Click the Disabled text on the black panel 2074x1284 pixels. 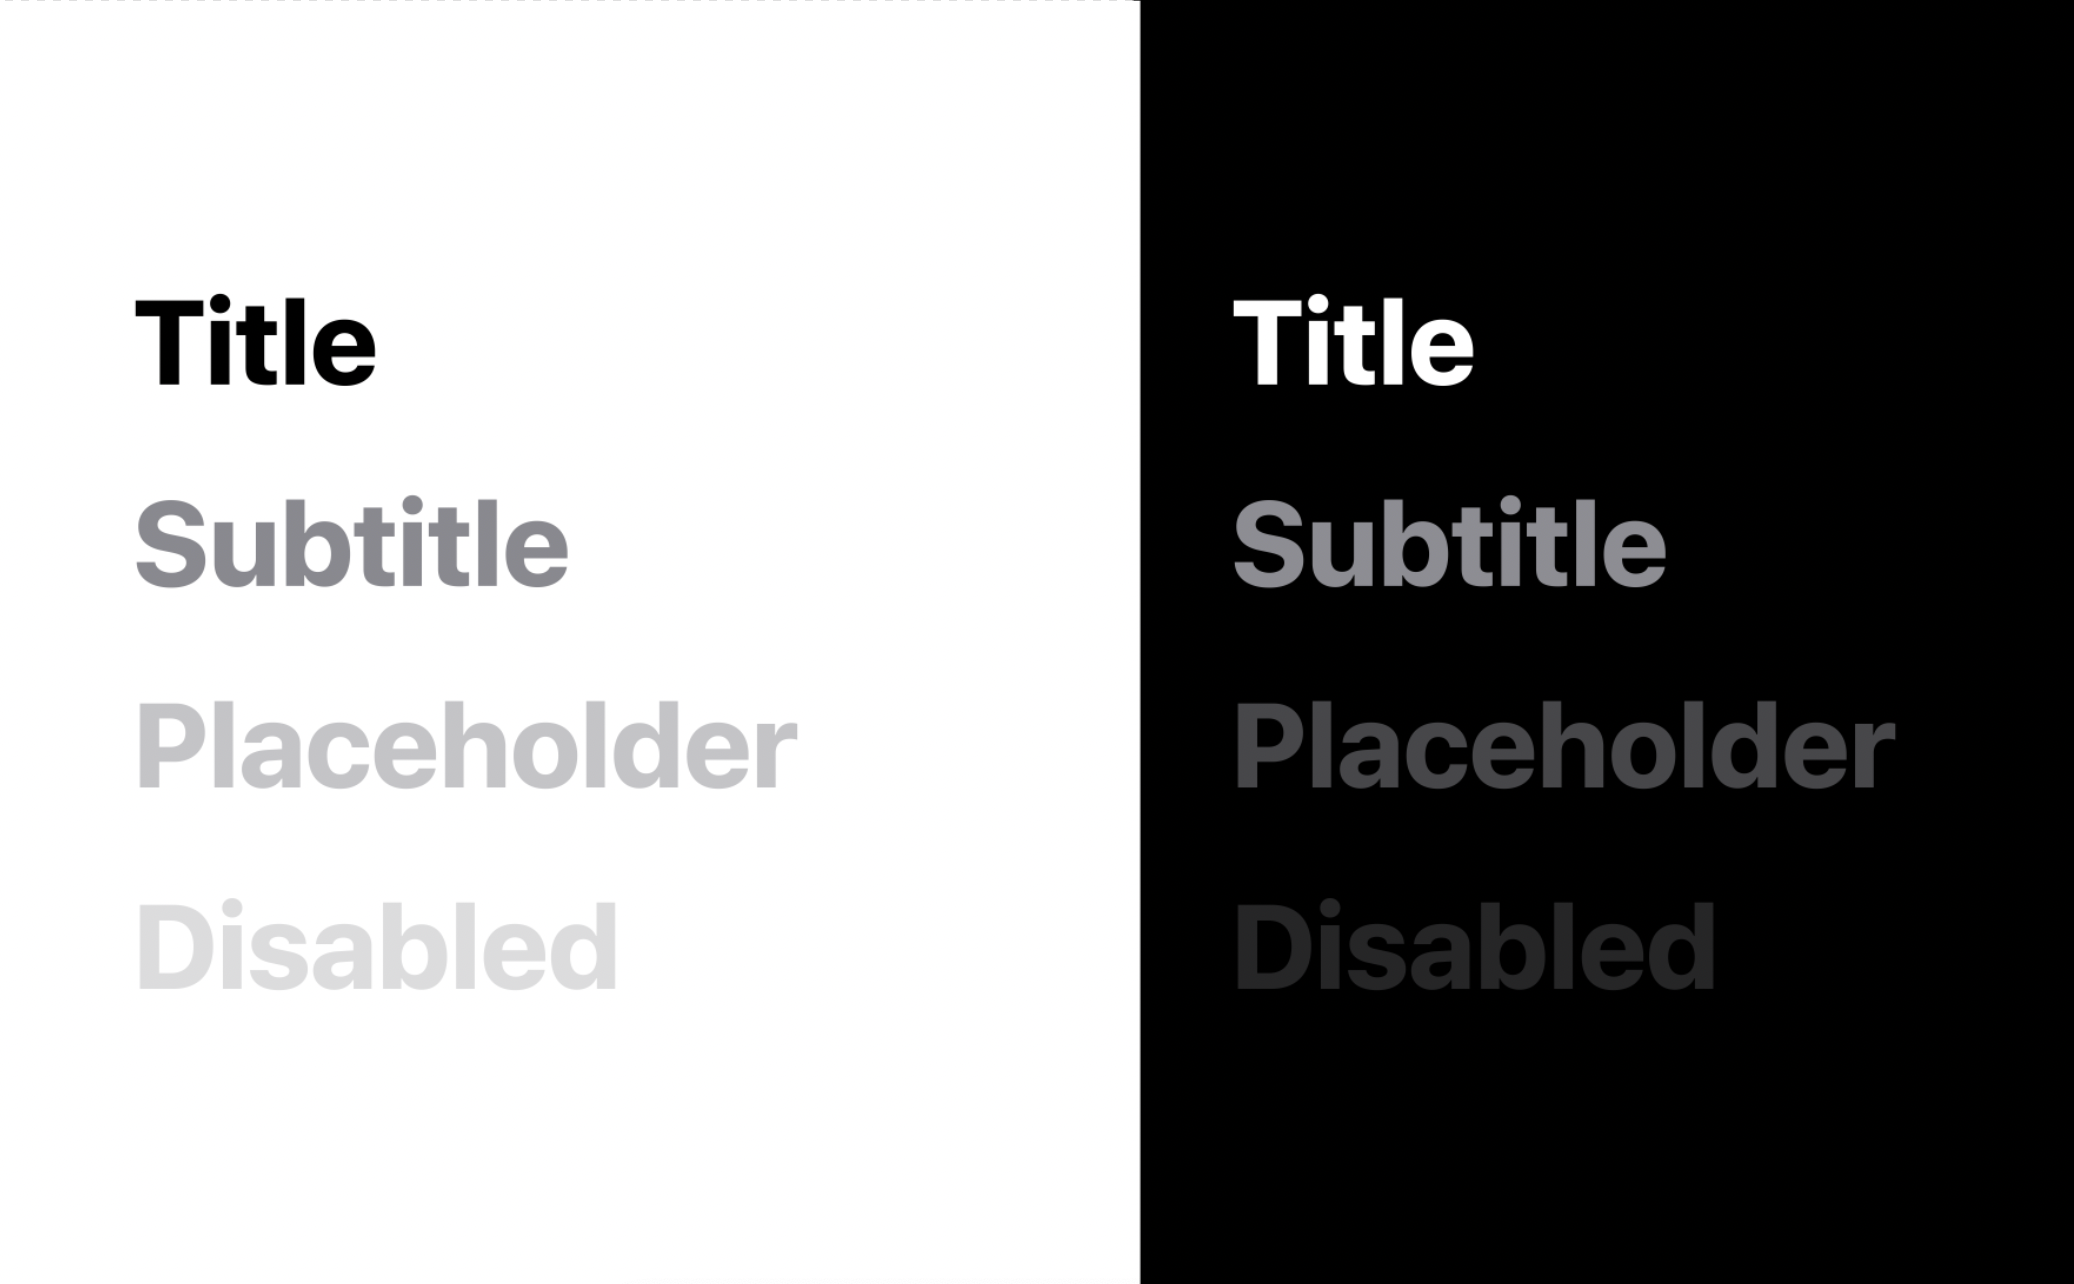1474,947
